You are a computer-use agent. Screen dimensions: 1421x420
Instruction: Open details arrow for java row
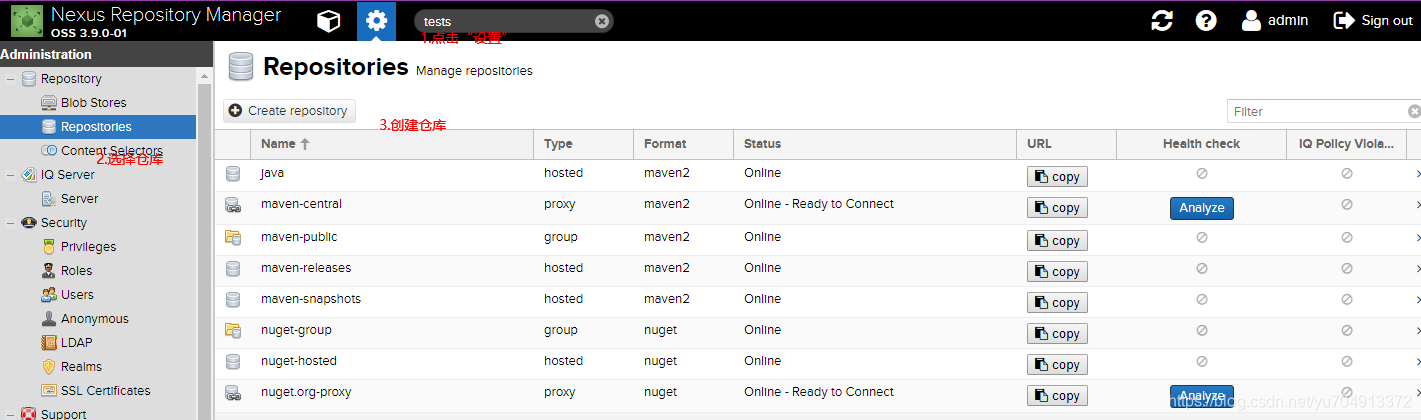tap(1417, 175)
